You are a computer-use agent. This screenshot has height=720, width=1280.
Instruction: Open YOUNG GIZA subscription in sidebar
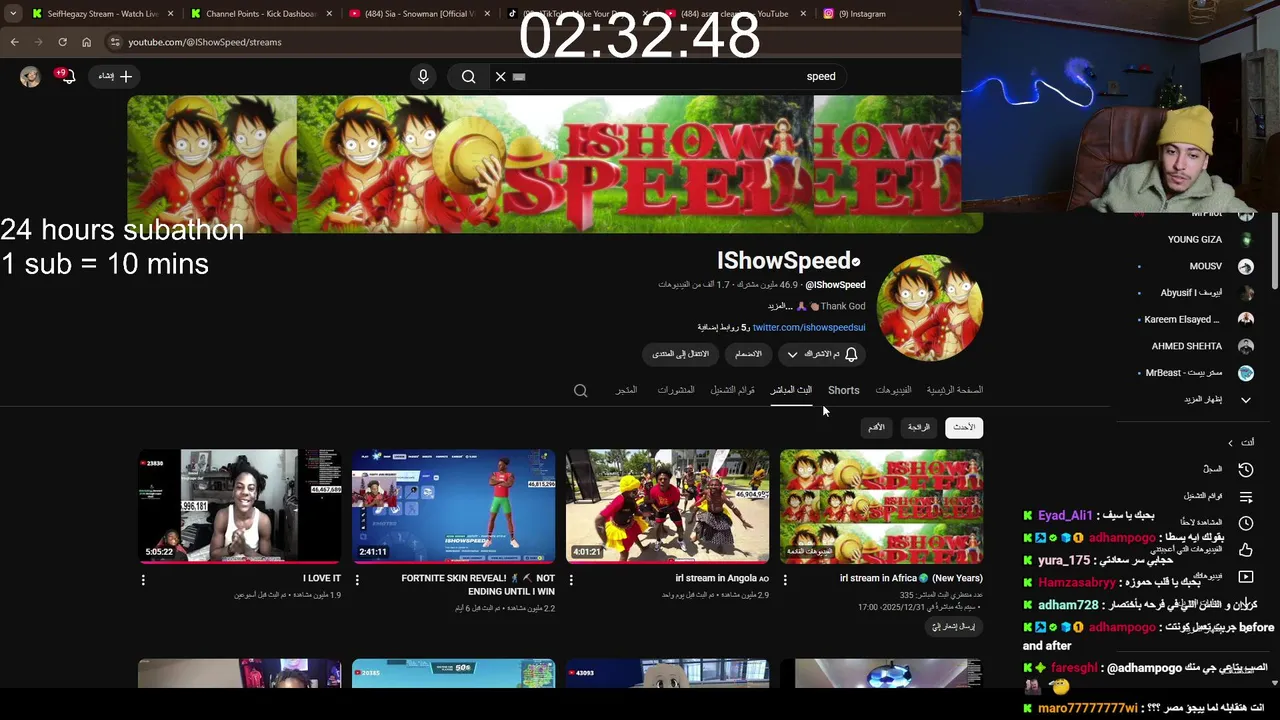pos(1195,240)
